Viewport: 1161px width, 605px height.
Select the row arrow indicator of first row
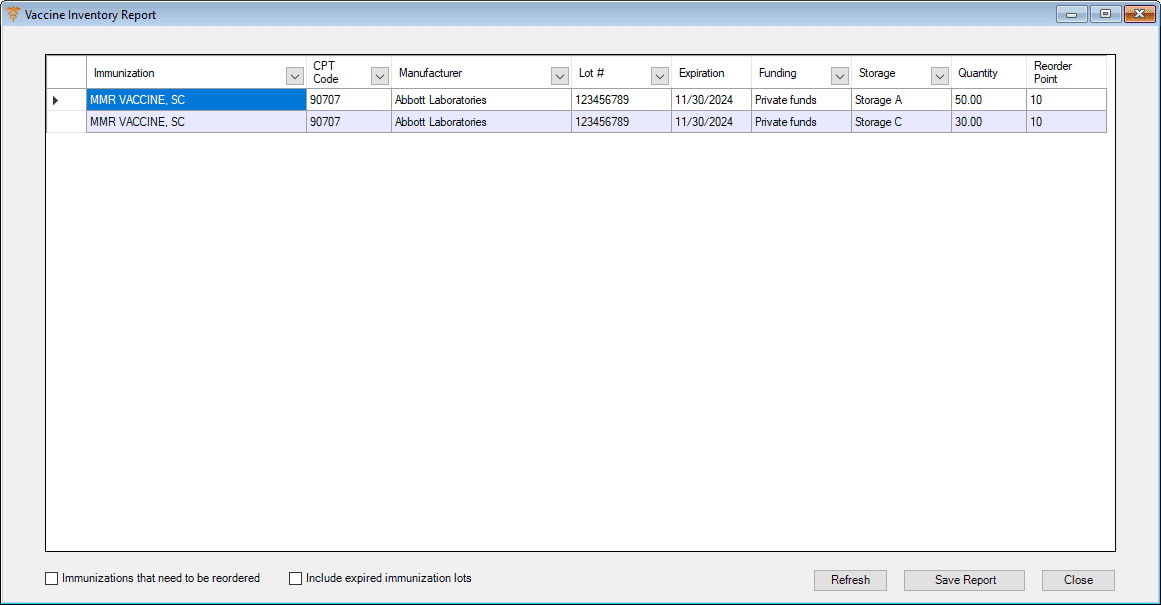click(56, 100)
